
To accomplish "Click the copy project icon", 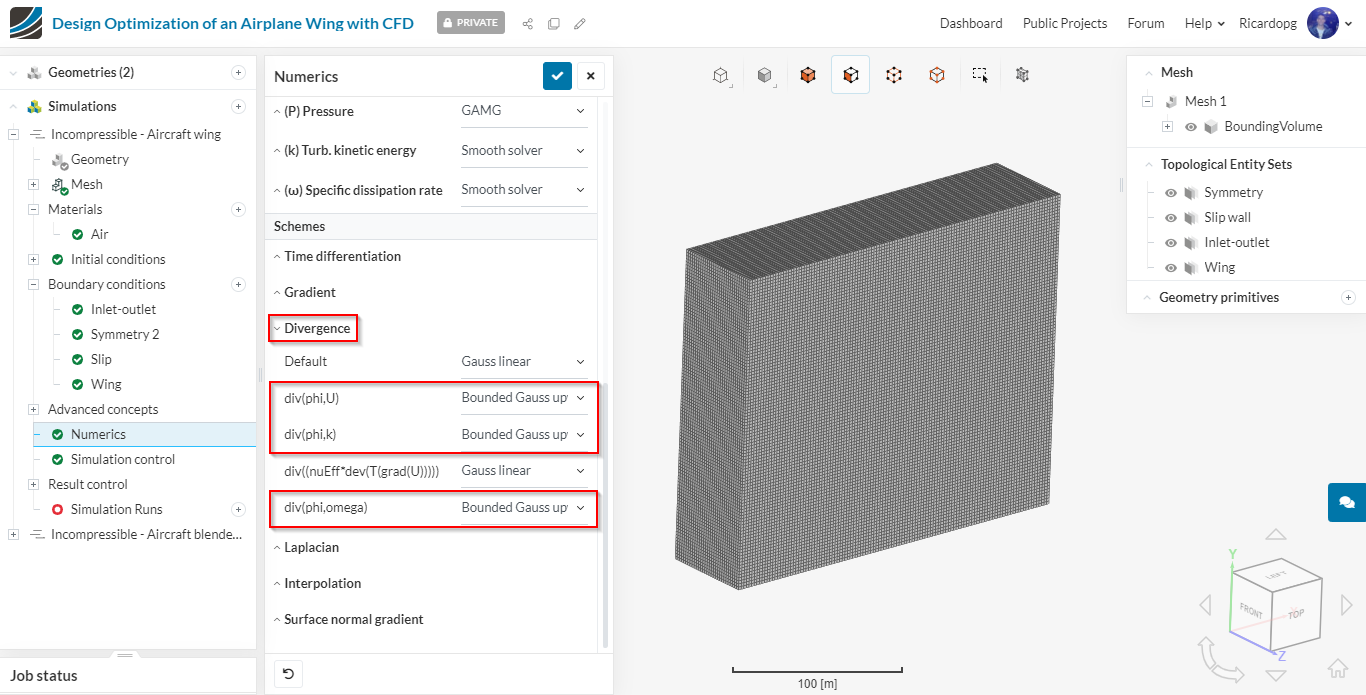I will tap(553, 23).
